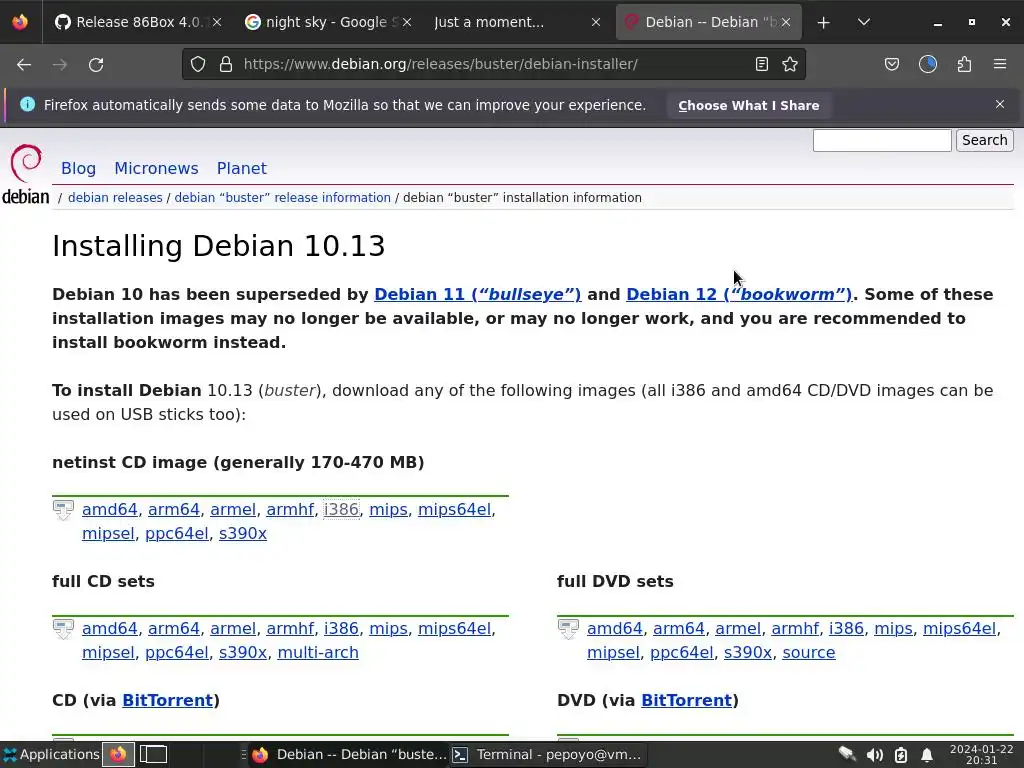
Task: Close the night sky Google tab
Action: [x=407, y=22]
